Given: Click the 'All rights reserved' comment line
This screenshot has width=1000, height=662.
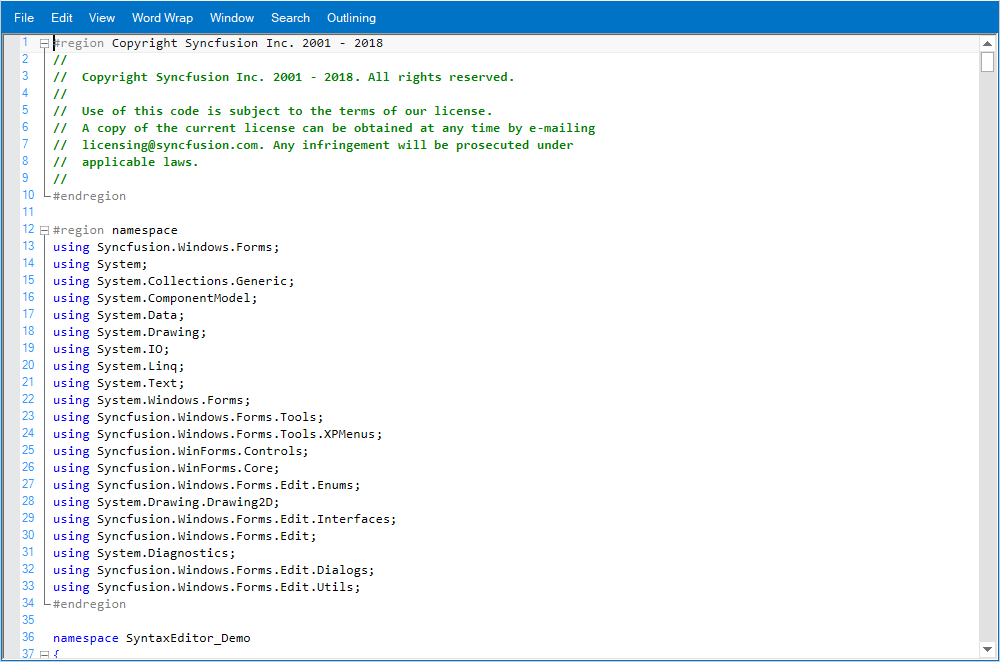Looking at the screenshot, I should [x=284, y=77].
